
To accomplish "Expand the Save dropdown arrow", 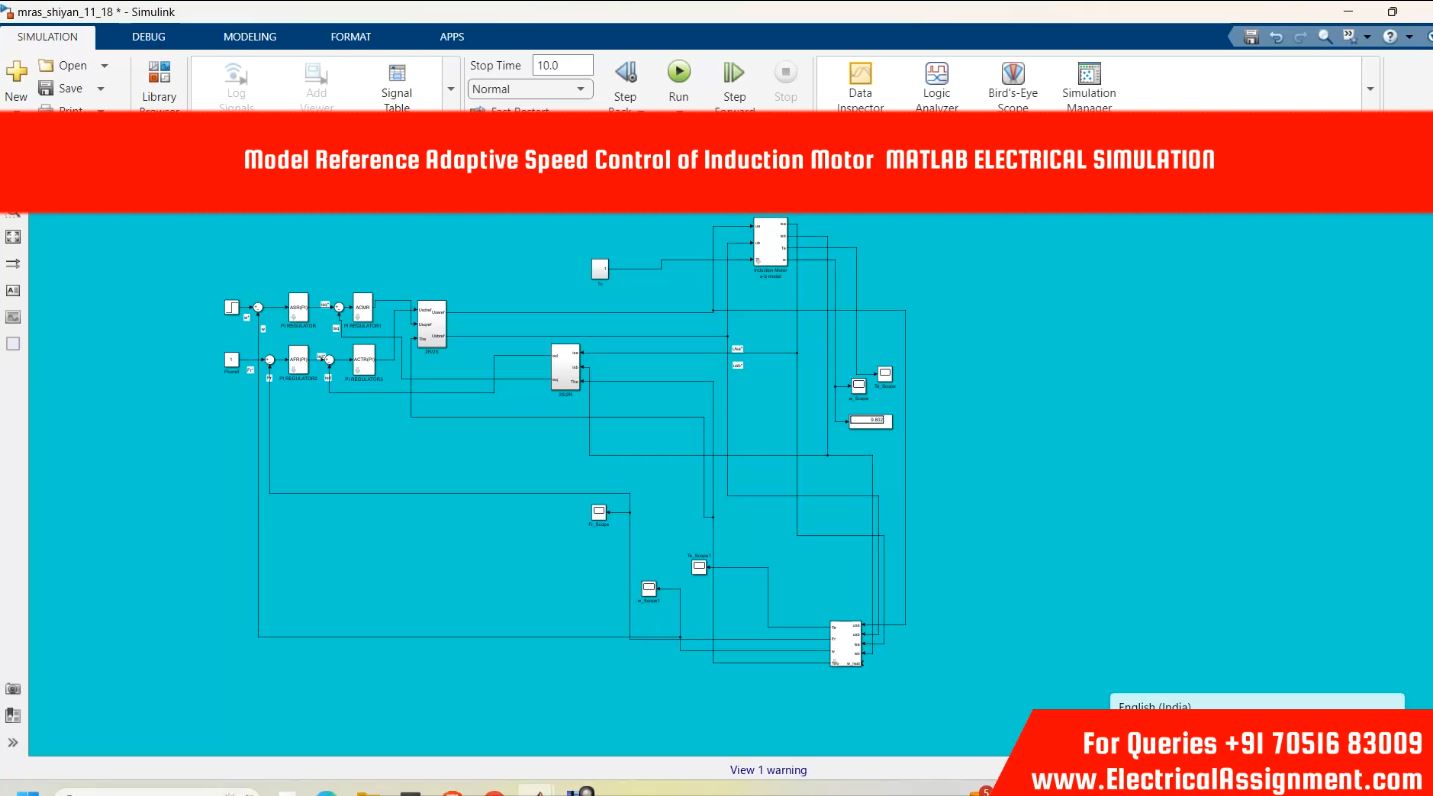I will [101, 89].
